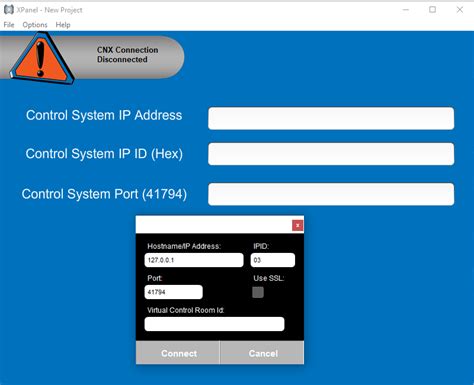Viewport: 474px width, 385px height.
Task: Click the Connect button
Action: pos(178,353)
